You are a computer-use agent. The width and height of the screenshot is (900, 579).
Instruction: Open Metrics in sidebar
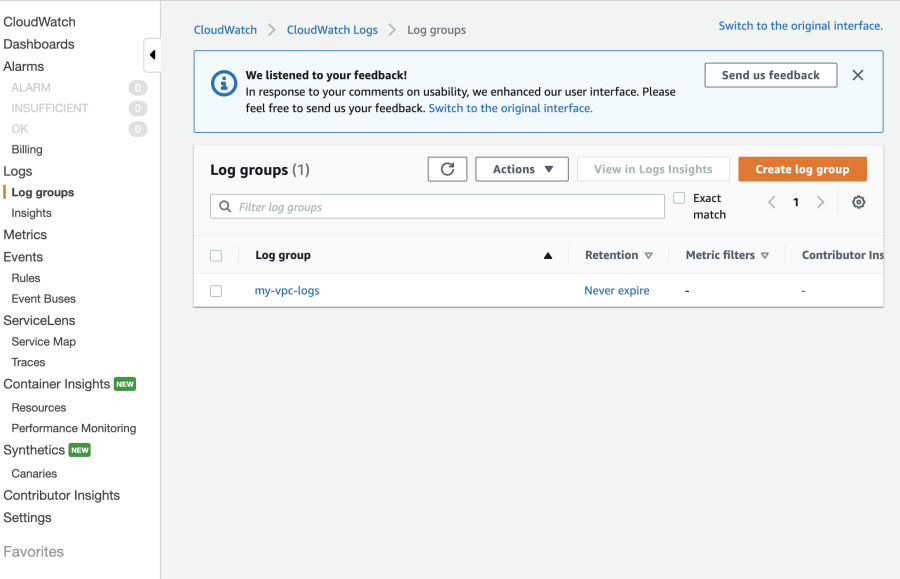click(x=25, y=235)
